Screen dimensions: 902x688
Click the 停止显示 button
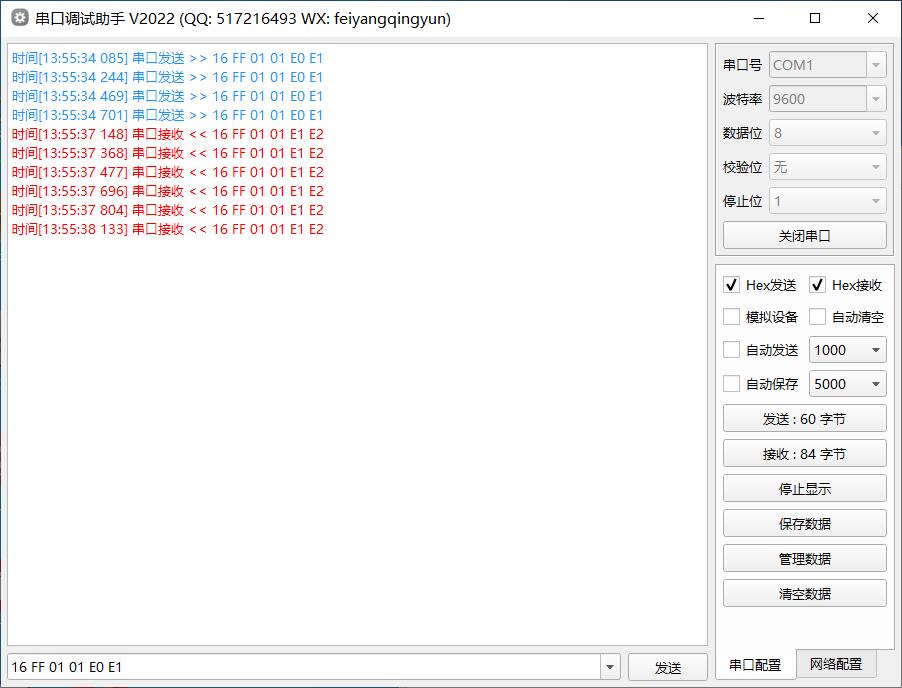coord(804,489)
